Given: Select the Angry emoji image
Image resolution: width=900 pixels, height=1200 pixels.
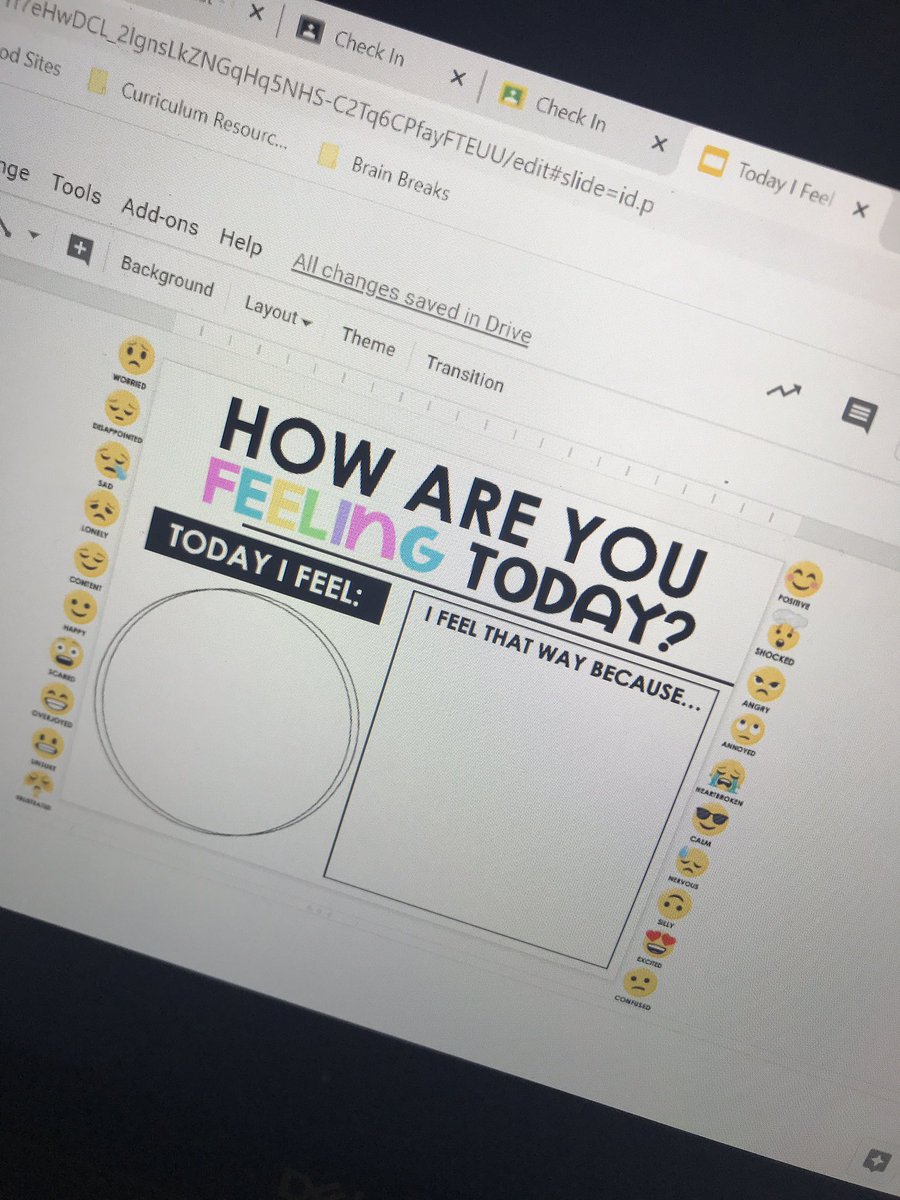Looking at the screenshot, I should 766,685.
